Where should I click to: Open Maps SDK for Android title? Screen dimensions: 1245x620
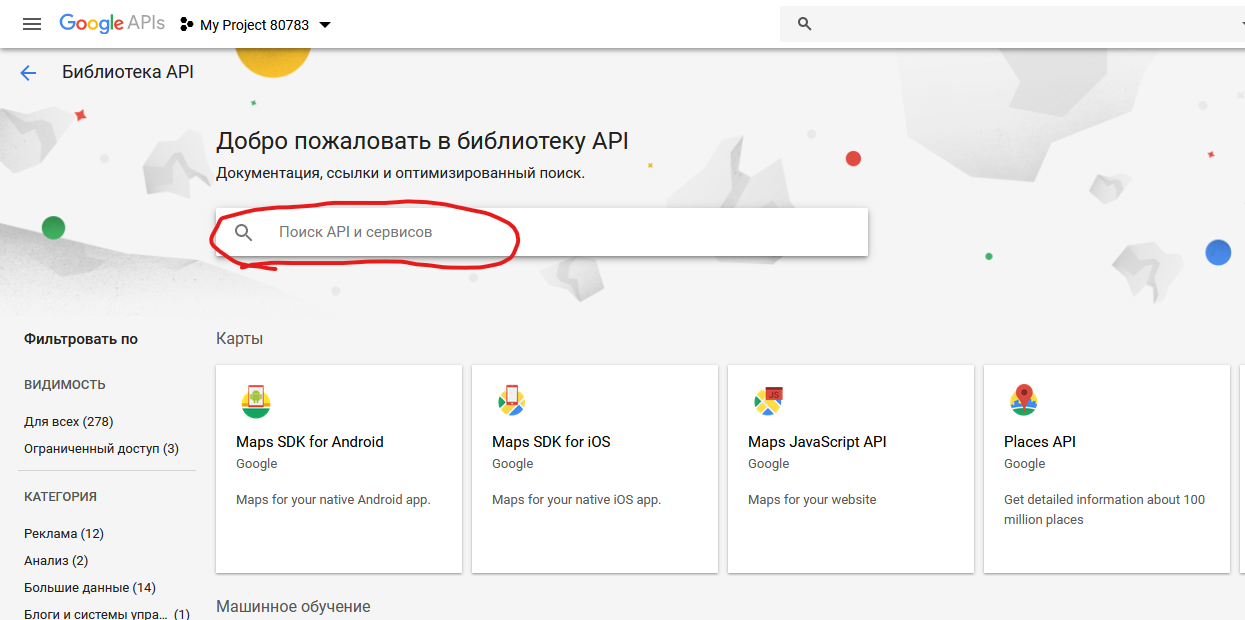[x=310, y=442]
